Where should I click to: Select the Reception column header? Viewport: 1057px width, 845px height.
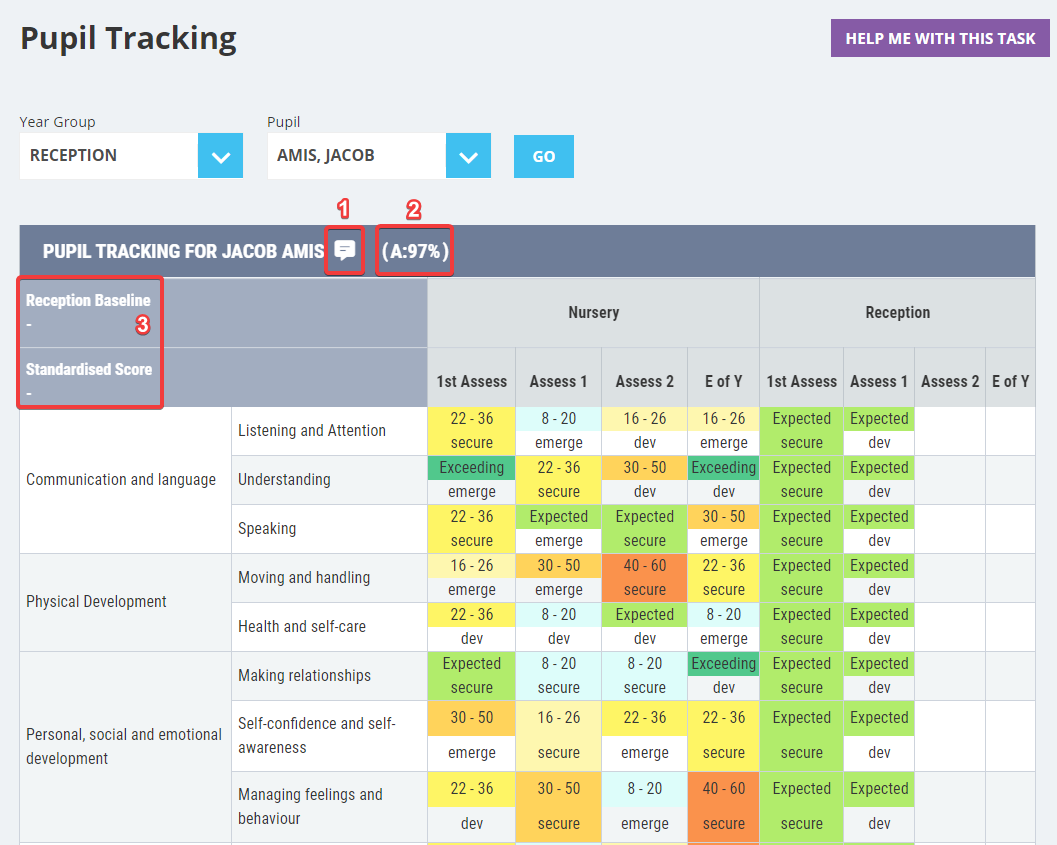pos(897,312)
